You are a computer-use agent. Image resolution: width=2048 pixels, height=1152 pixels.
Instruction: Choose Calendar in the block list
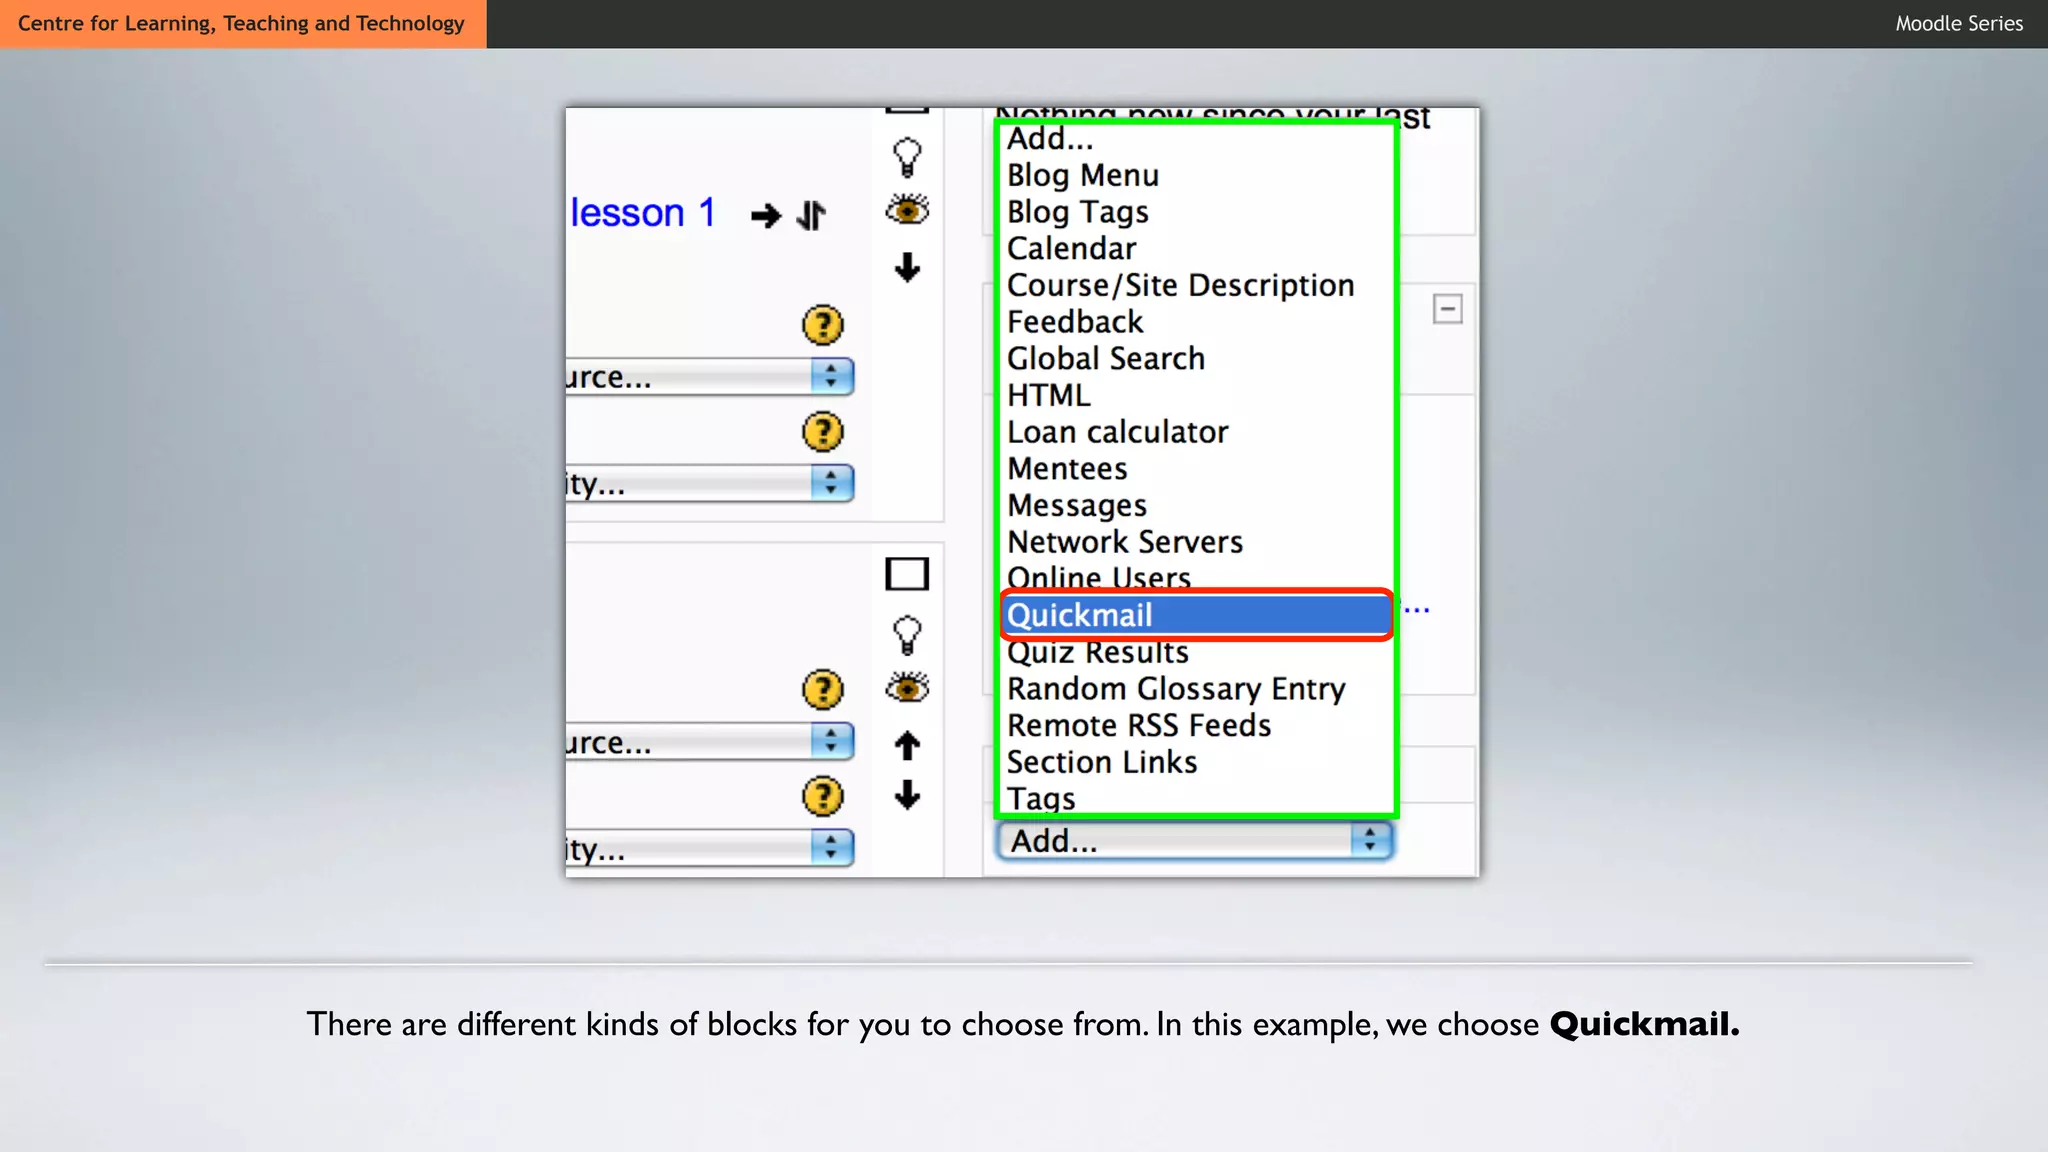[1072, 248]
